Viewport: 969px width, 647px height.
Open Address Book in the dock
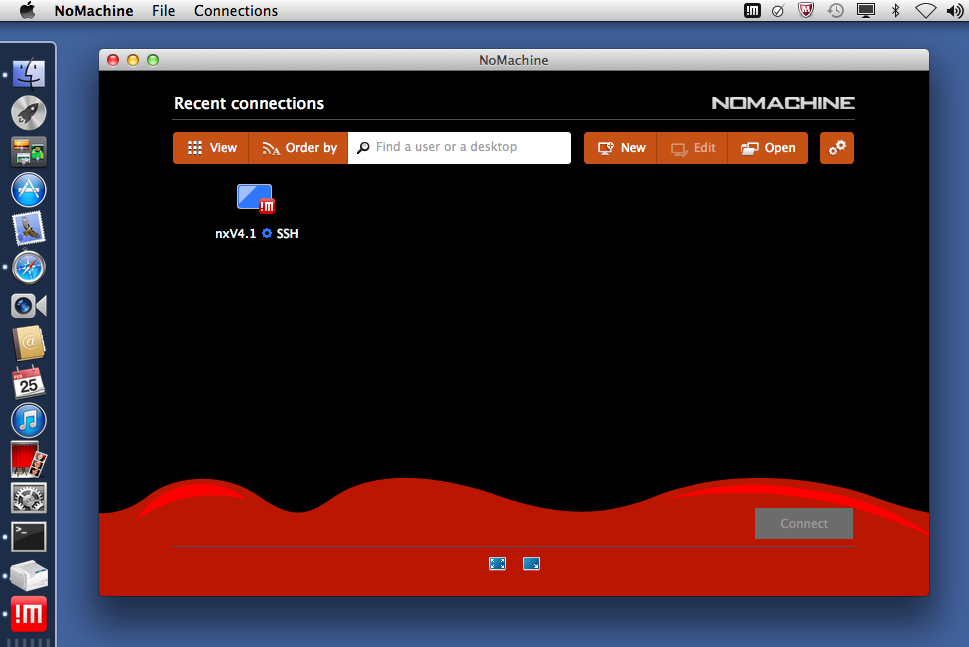(28, 344)
